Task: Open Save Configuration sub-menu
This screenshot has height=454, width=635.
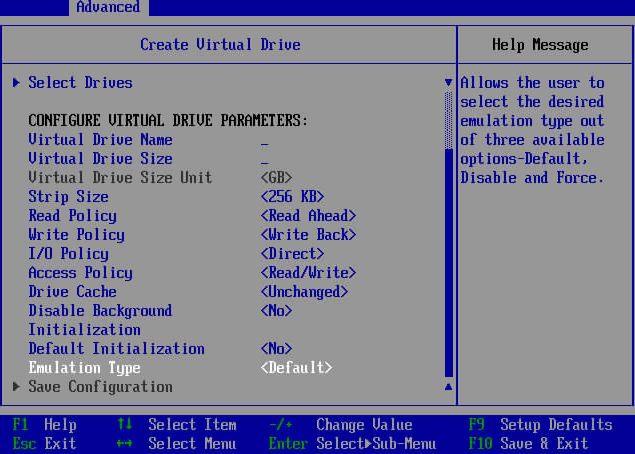Action: click(100, 387)
